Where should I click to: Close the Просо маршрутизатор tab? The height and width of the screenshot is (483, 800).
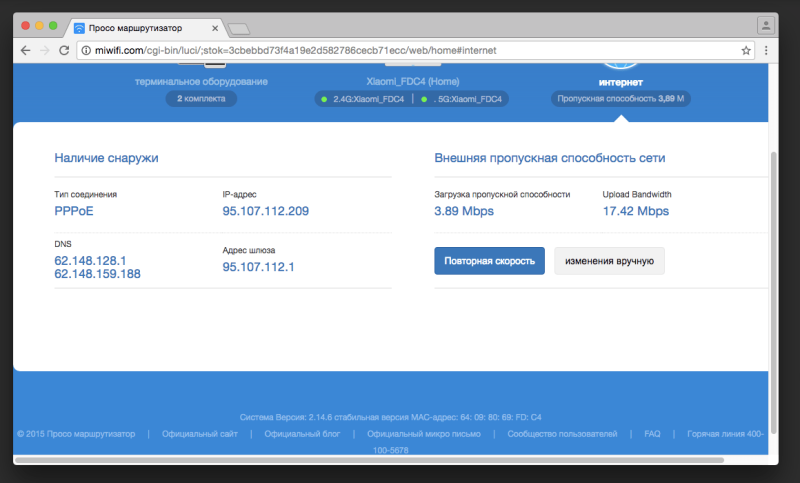(x=215, y=28)
